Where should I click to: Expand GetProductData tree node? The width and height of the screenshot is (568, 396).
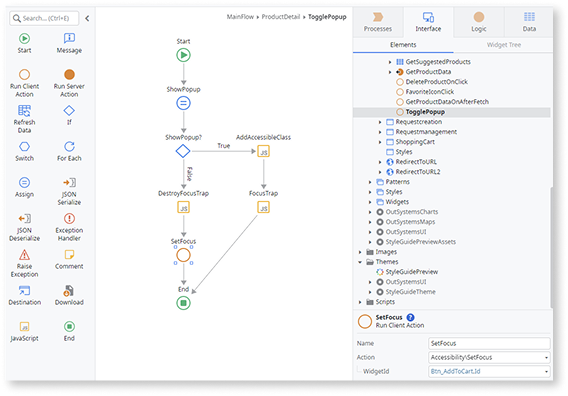click(x=390, y=72)
